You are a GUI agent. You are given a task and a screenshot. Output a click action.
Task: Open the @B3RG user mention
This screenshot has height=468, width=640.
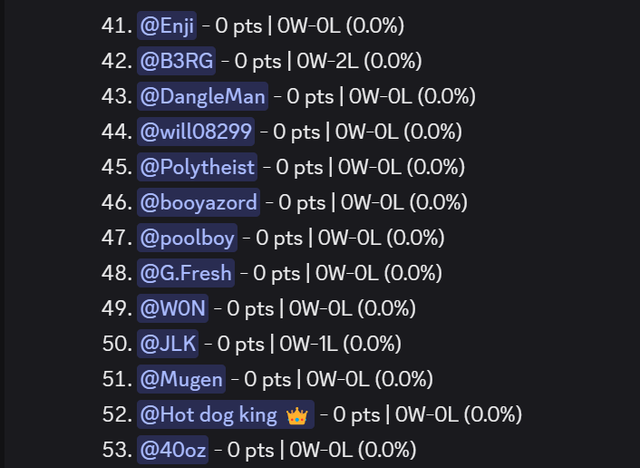[x=176, y=61]
